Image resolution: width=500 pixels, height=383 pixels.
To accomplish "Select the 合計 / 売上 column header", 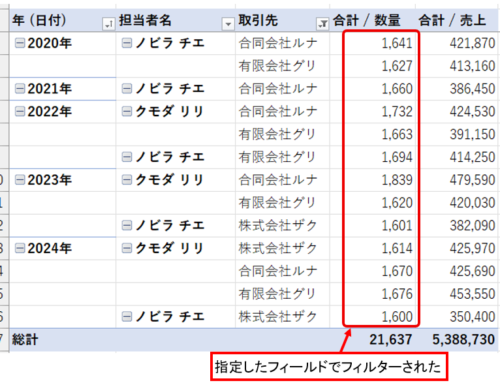I will [x=452, y=21].
